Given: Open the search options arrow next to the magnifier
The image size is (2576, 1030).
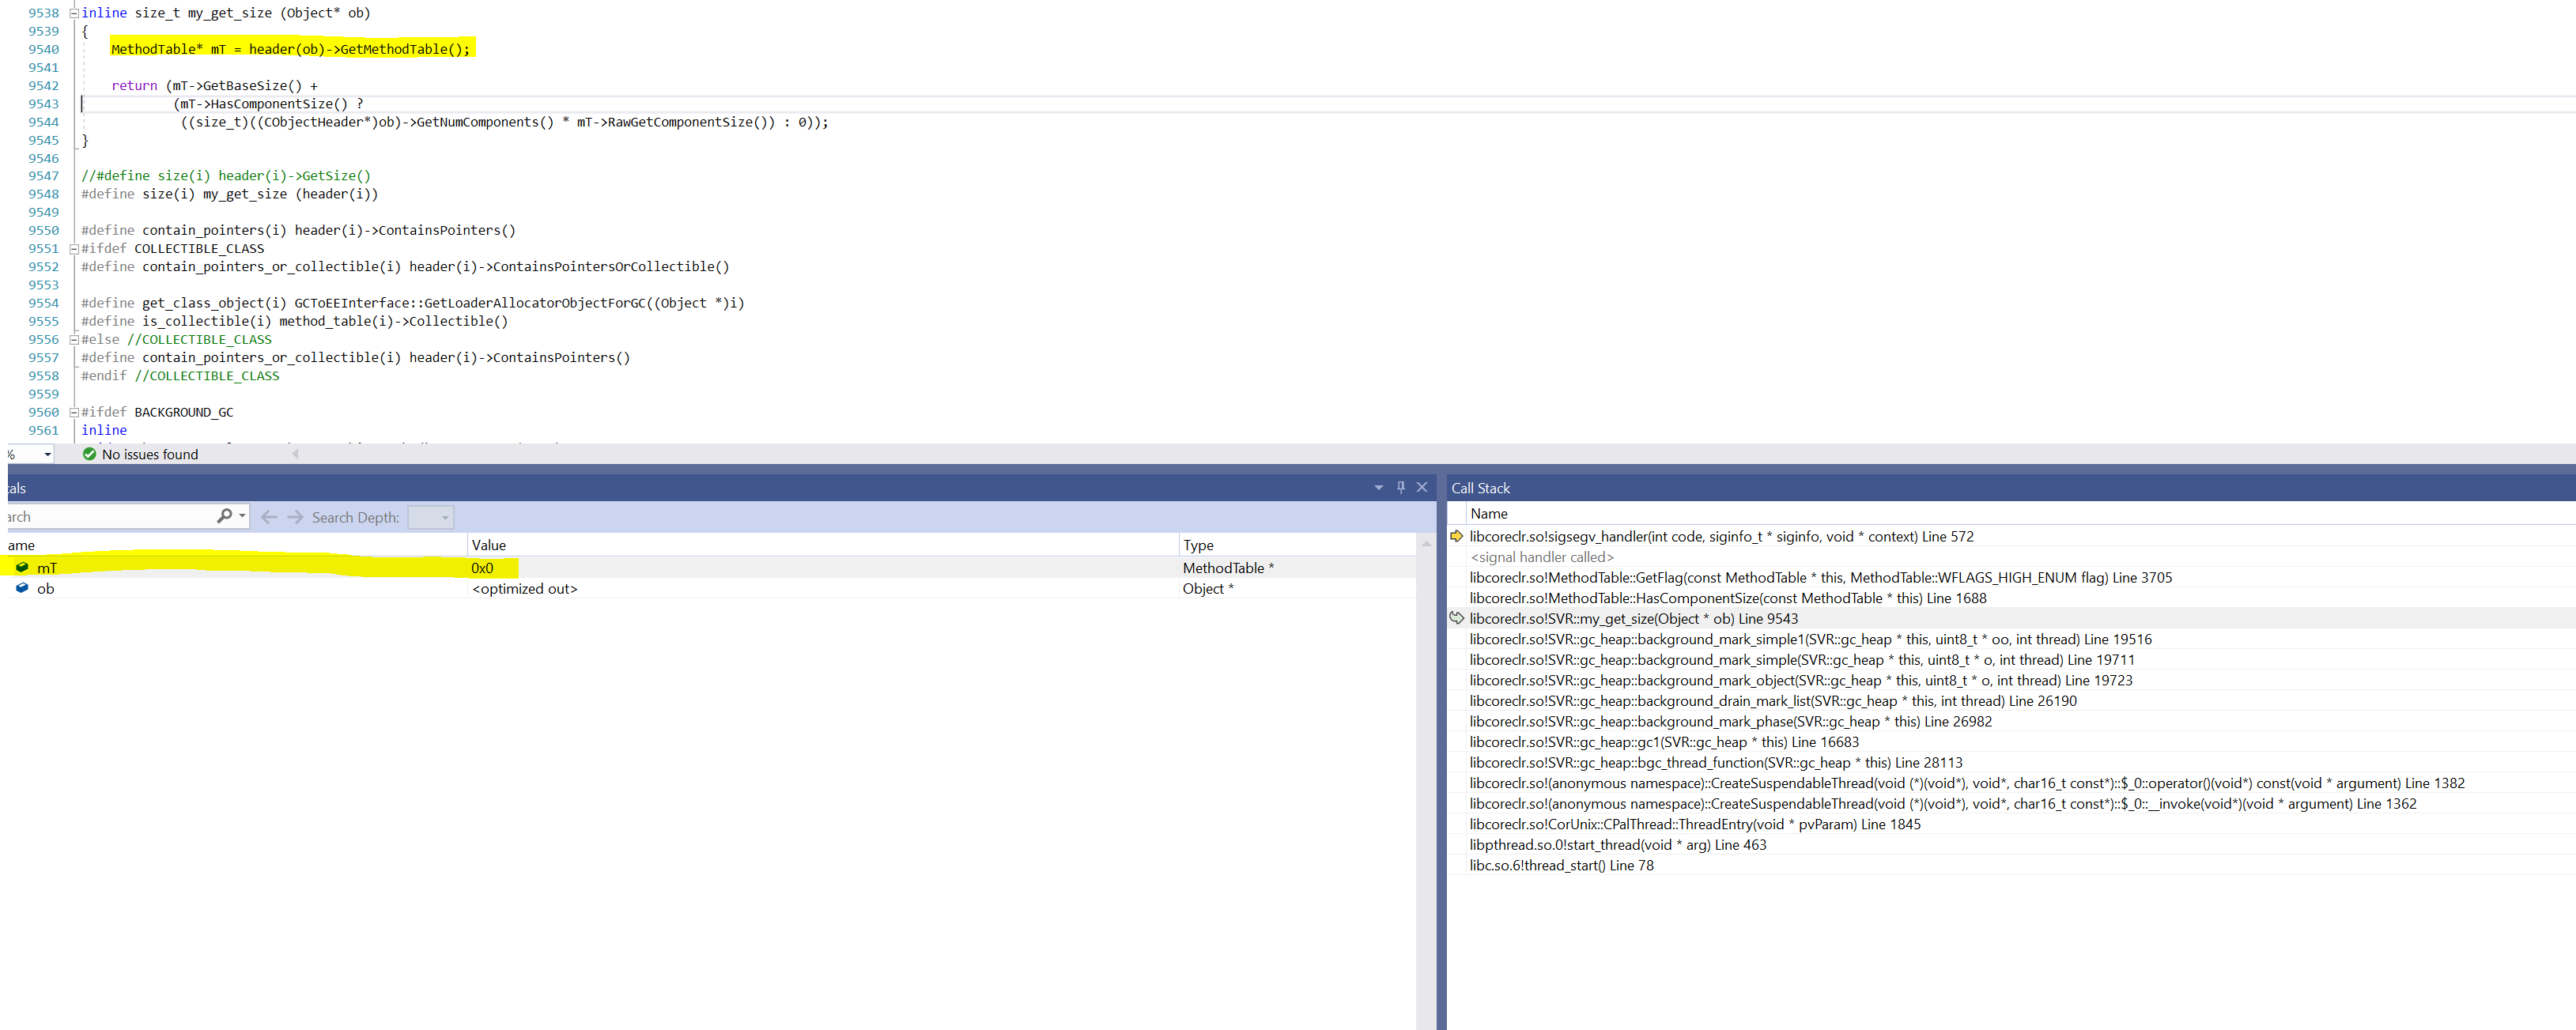Looking at the screenshot, I should [x=241, y=516].
